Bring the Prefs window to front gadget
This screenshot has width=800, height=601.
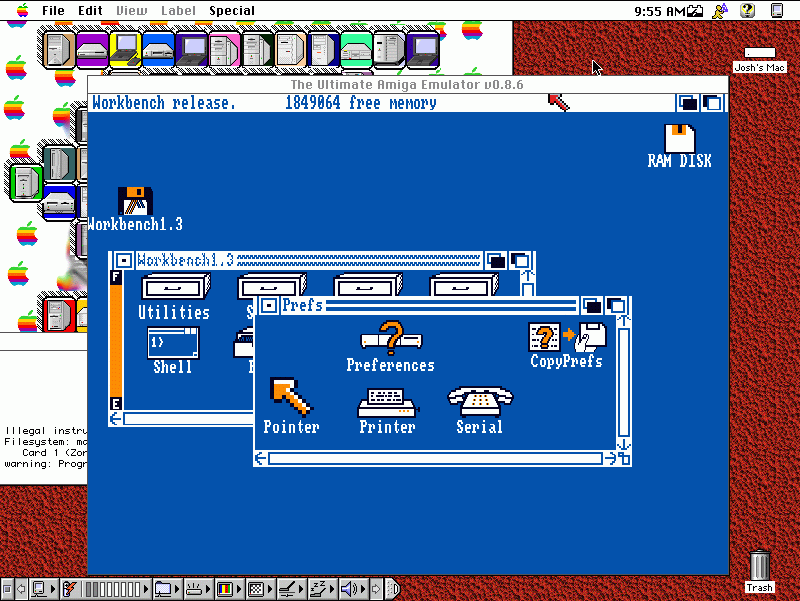pyautogui.click(x=617, y=306)
